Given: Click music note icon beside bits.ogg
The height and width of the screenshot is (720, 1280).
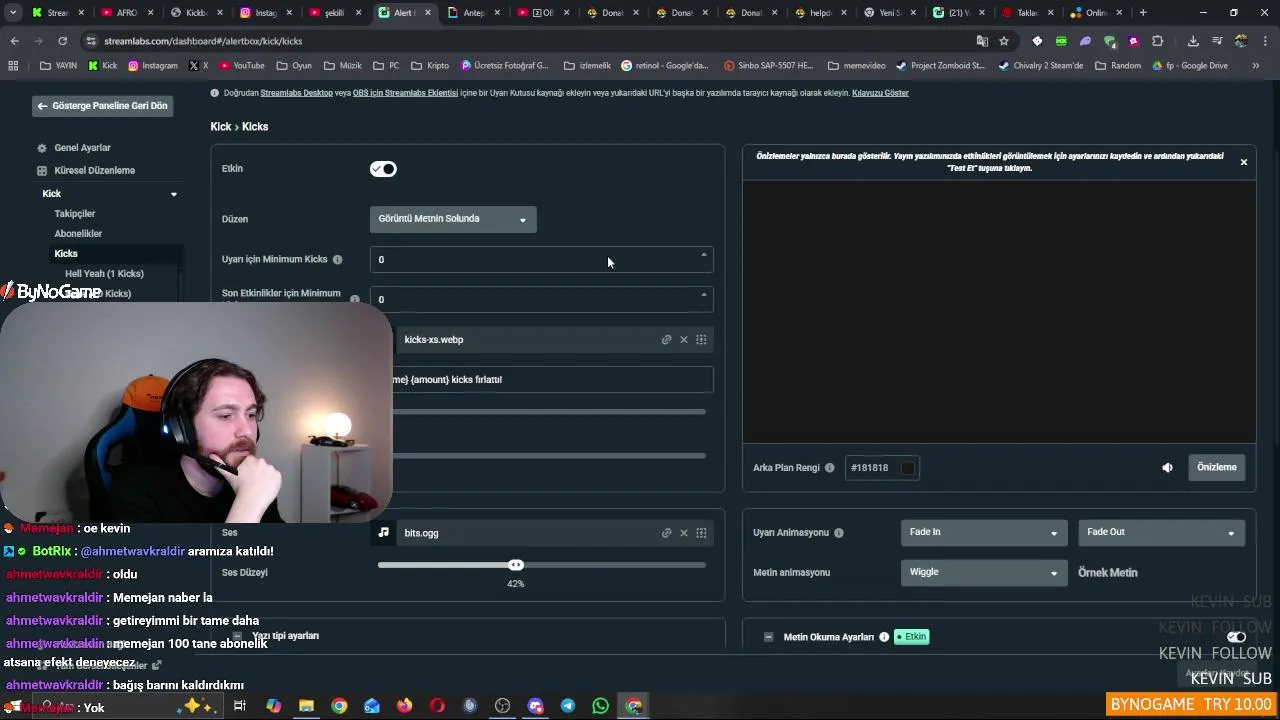Looking at the screenshot, I should pos(383,533).
